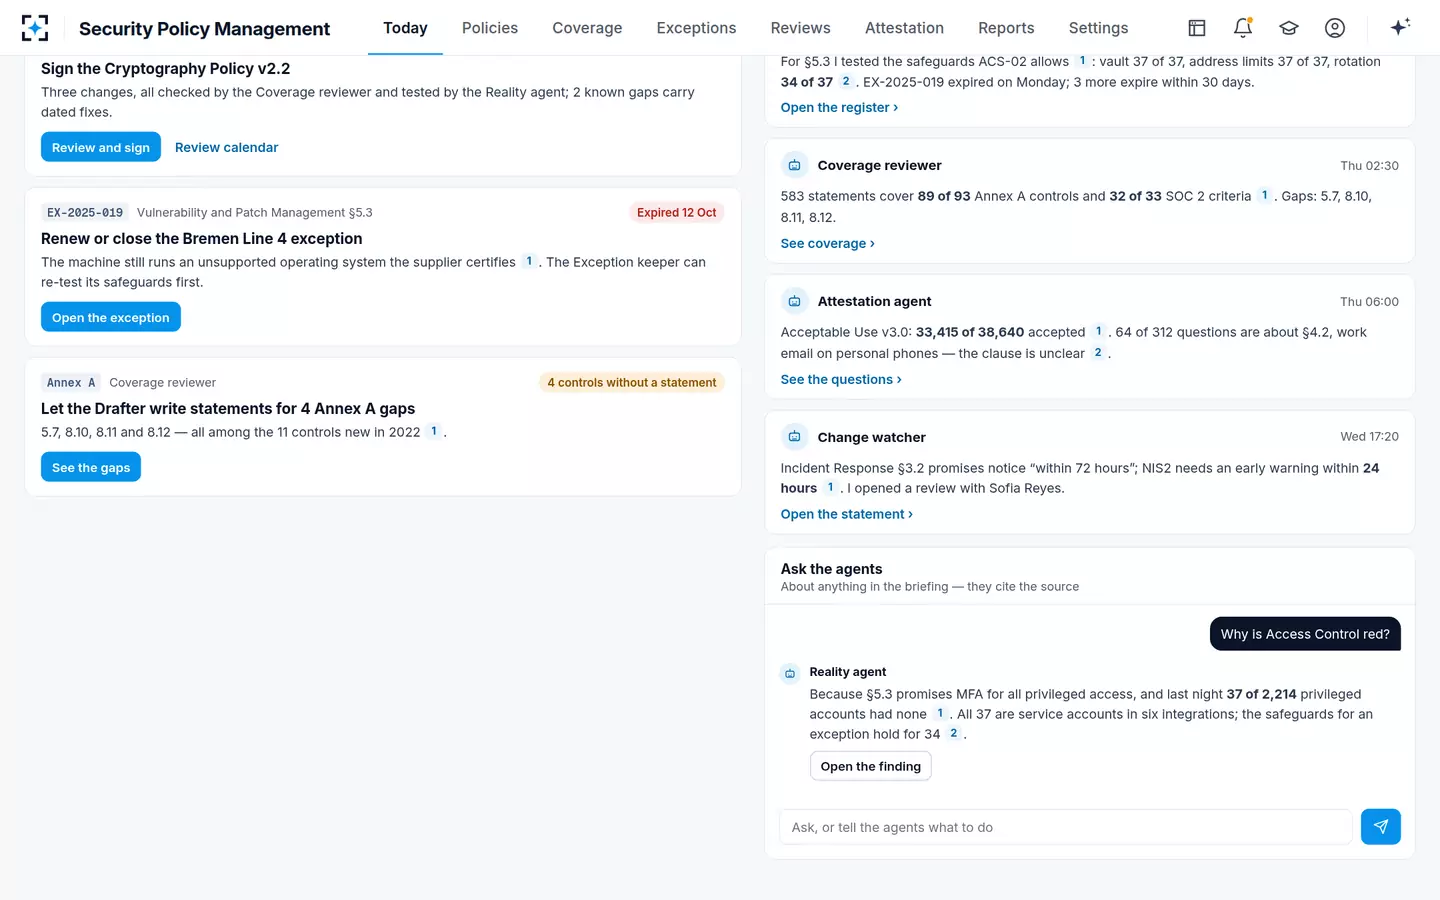Image resolution: width=1440 pixels, height=900 pixels.
Task: Open citation 2 in the Reality agent reply
Action: click(954, 734)
